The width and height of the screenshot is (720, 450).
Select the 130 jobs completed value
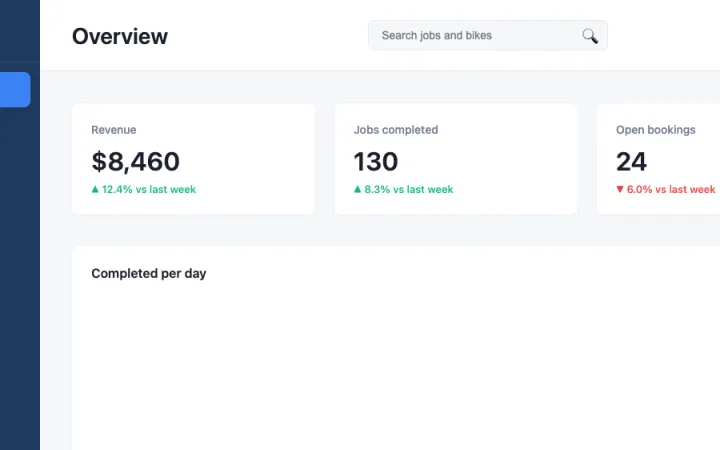click(x=376, y=162)
